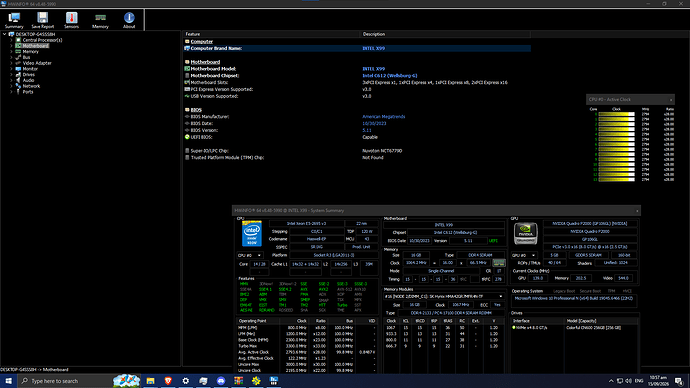Select the Drives tree node
The width and height of the screenshot is (690, 388).
pos(29,74)
